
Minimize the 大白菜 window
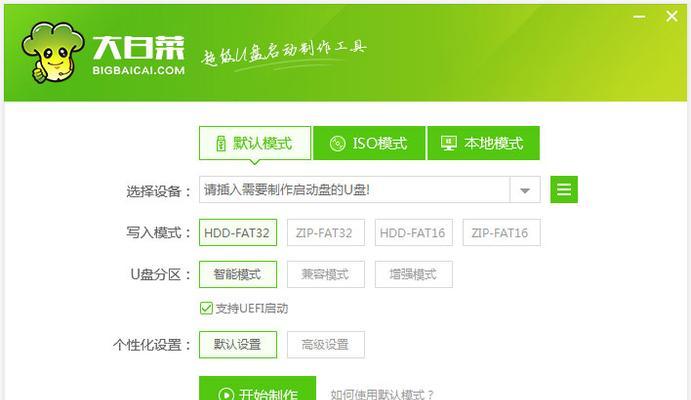click(x=639, y=17)
